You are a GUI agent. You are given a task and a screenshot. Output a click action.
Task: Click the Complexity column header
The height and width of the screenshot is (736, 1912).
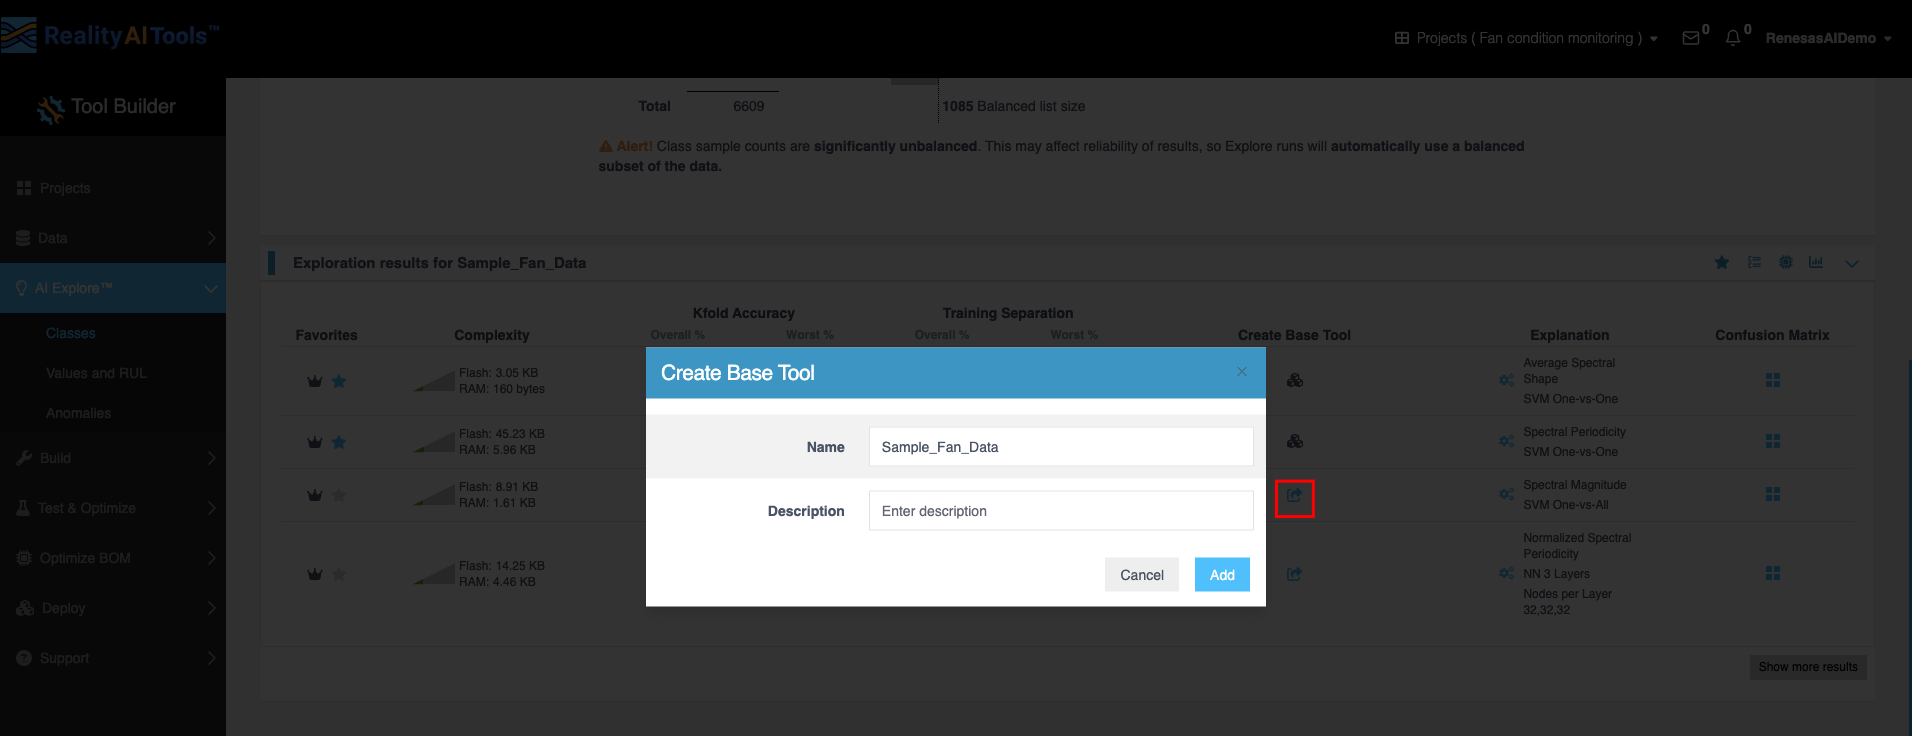click(x=492, y=335)
